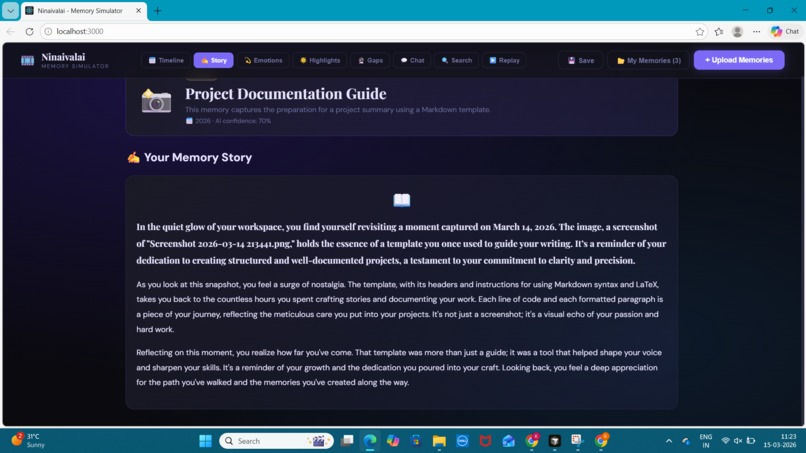Screen dimensions: 806x453
Task: Click the Ninaivalai film-strip logo icon
Action: (x=28, y=61)
